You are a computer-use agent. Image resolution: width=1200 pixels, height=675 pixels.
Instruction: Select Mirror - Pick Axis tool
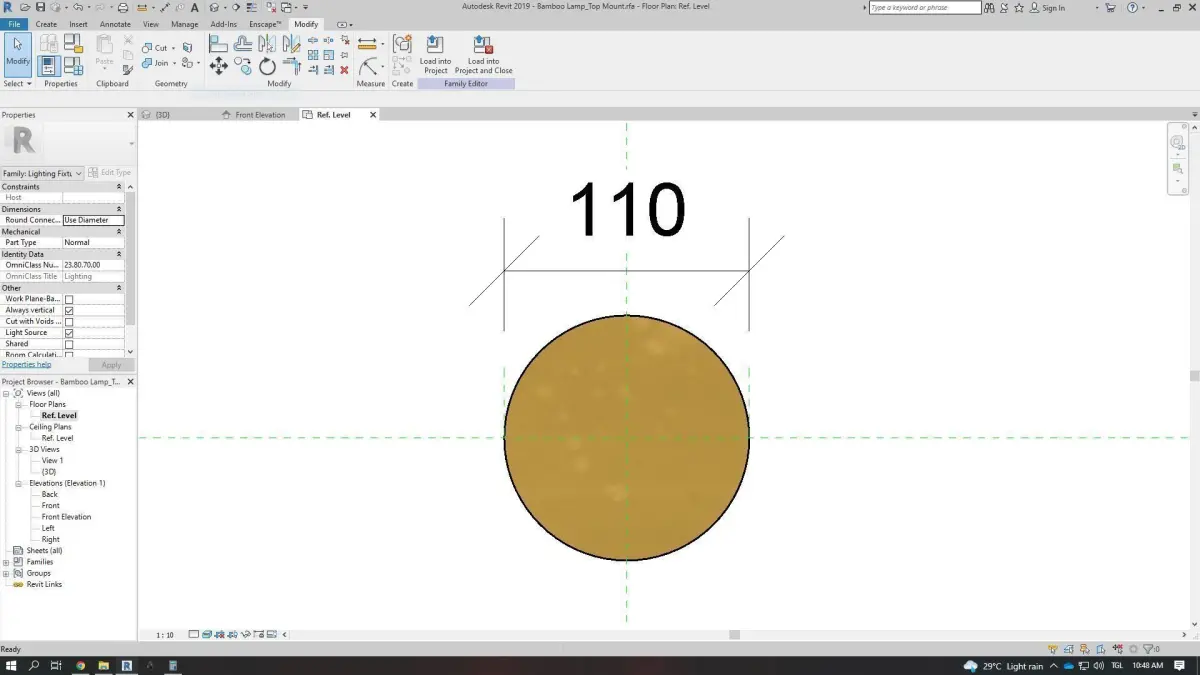267,43
